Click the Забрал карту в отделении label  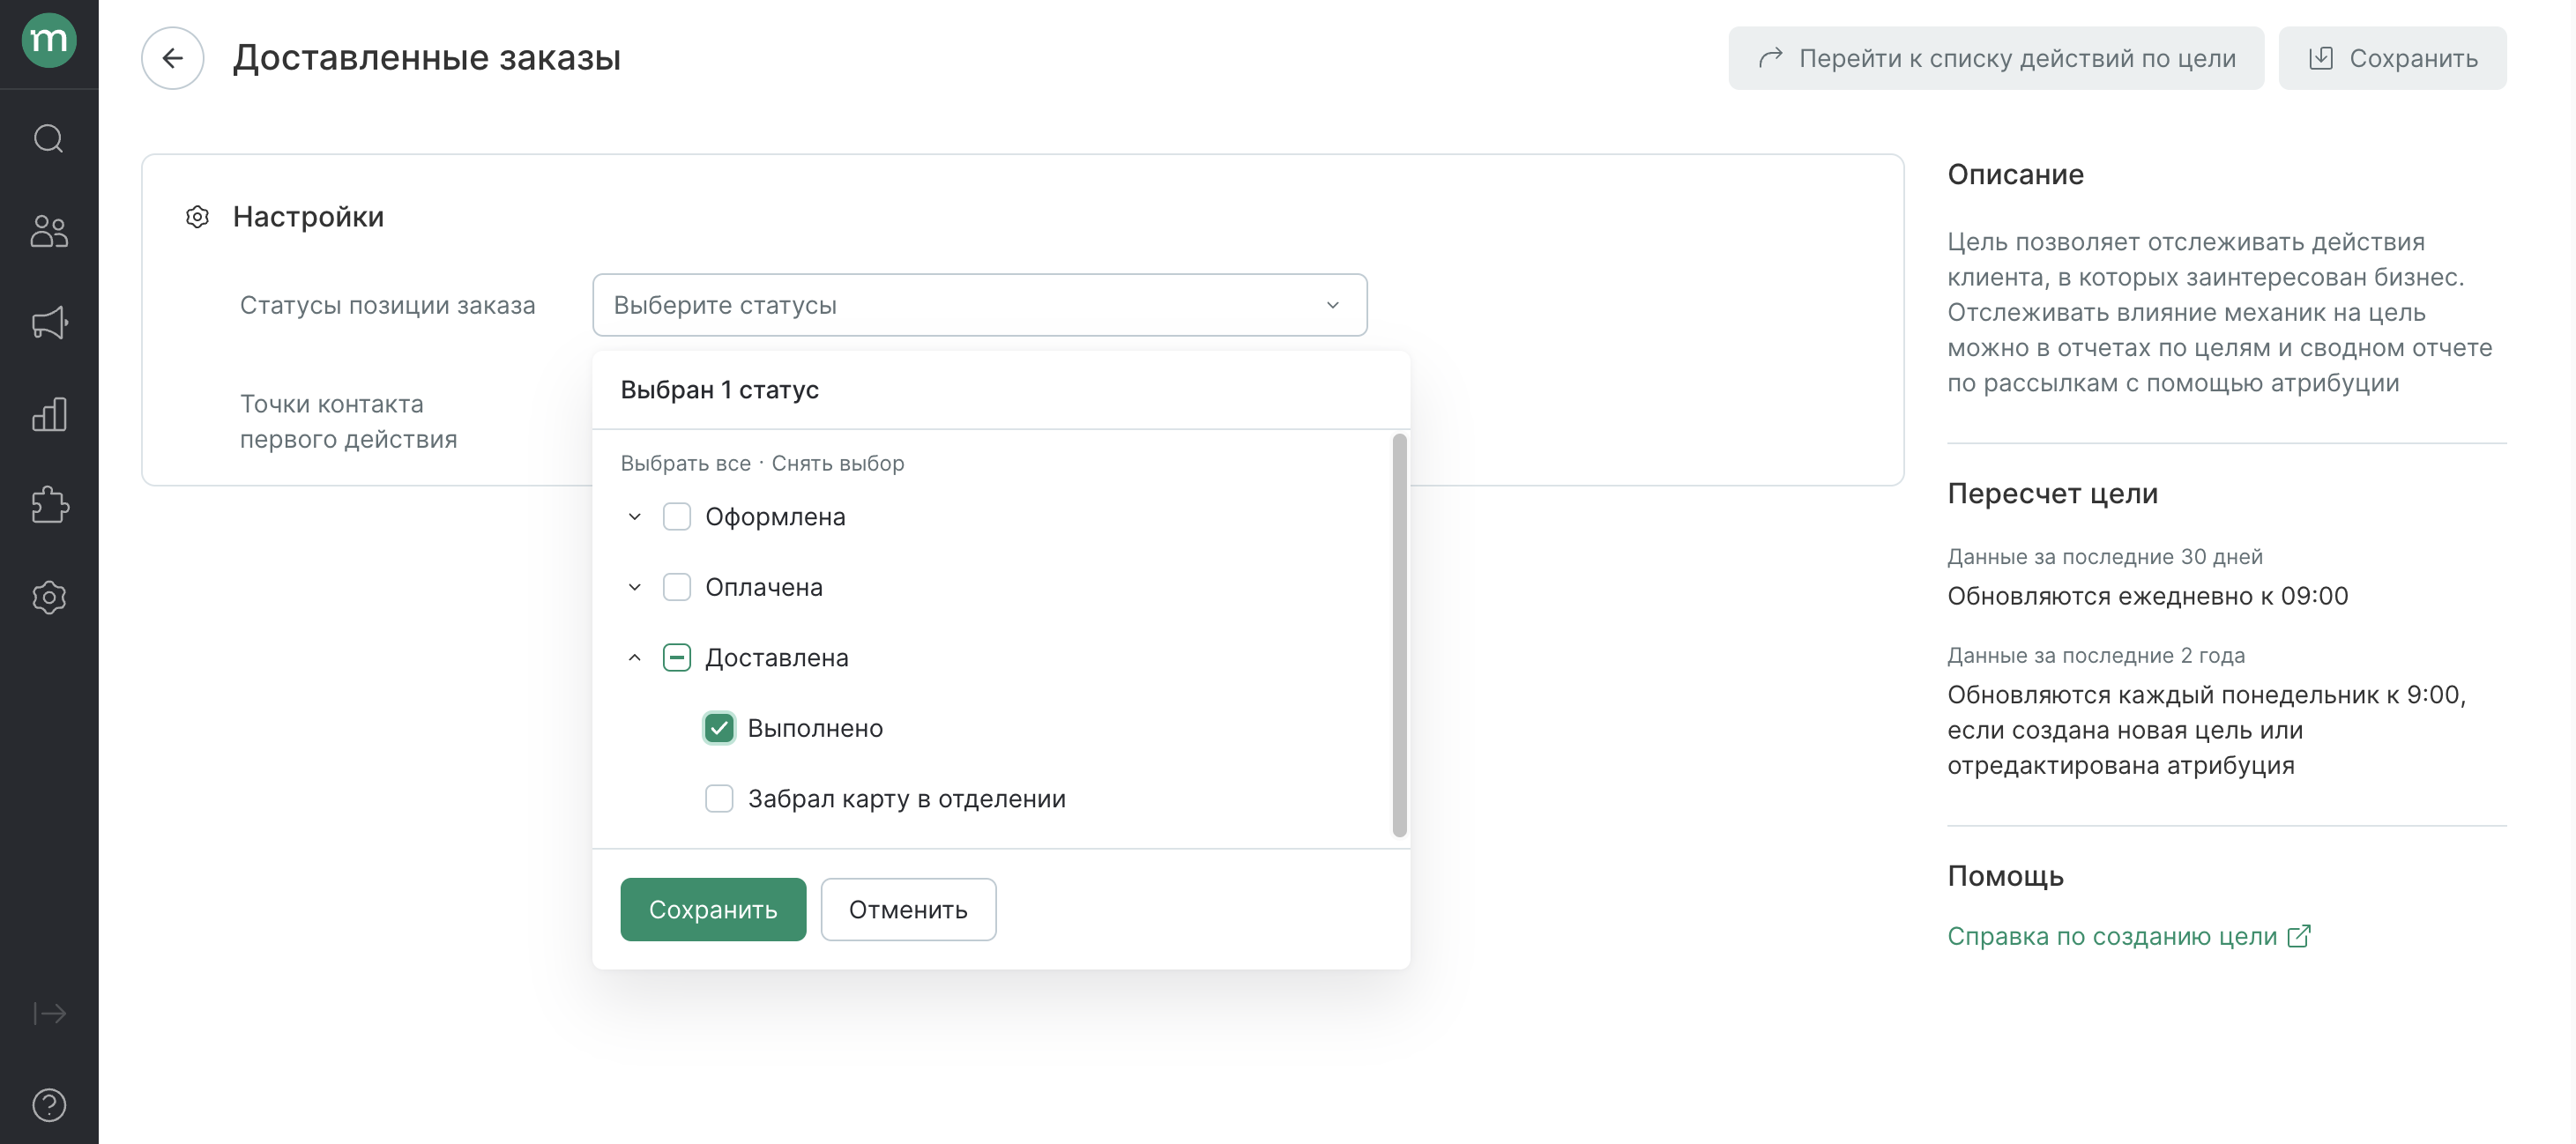coord(906,799)
